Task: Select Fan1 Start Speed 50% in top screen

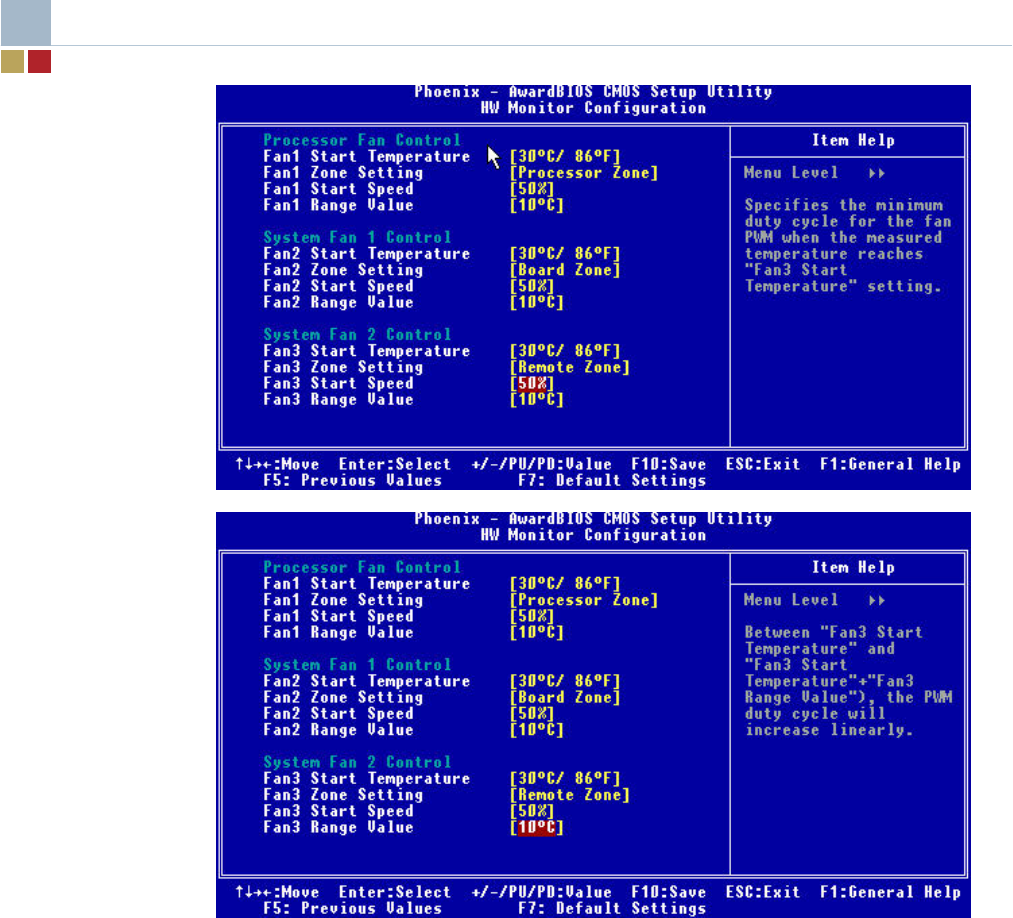Action: click(532, 189)
